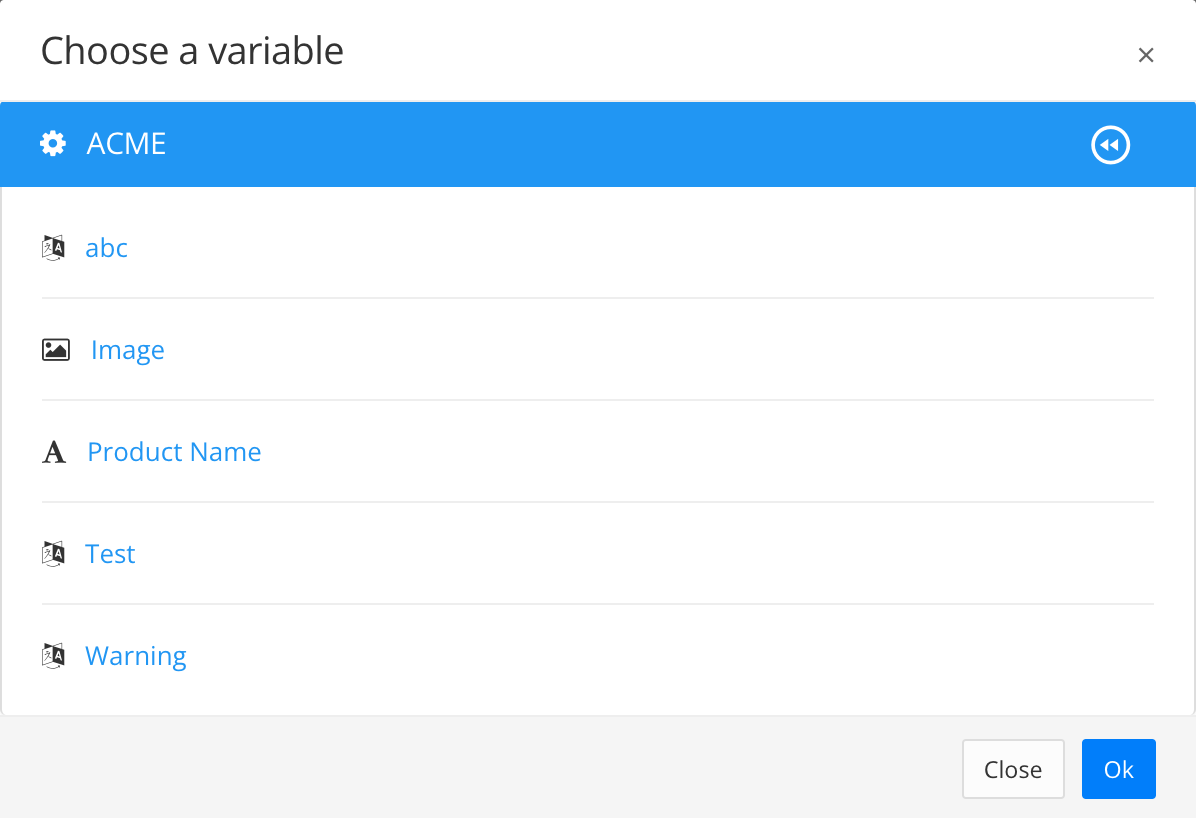Image resolution: width=1196 pixels, height=818 pixels.
Task: Select the Test variable
Action: pos(110,553)
